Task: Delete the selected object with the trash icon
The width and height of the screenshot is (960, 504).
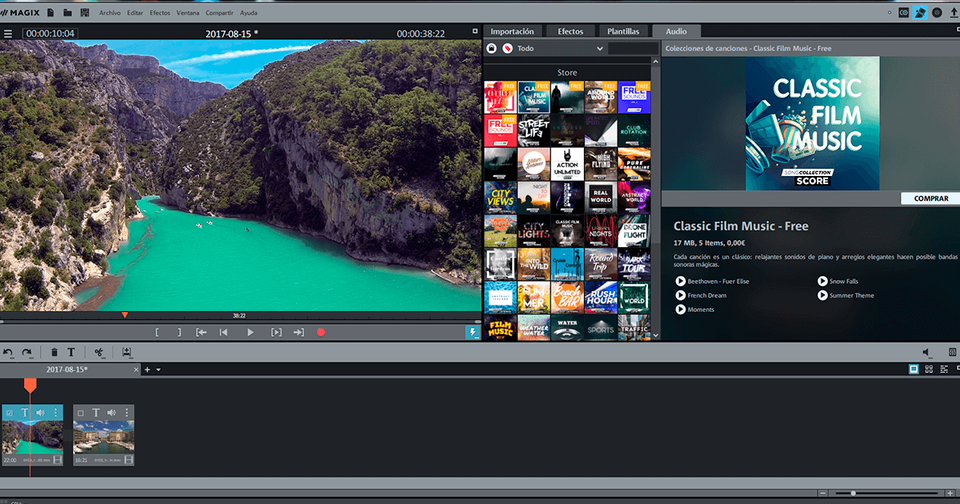Action: click(x=54, y=352)
